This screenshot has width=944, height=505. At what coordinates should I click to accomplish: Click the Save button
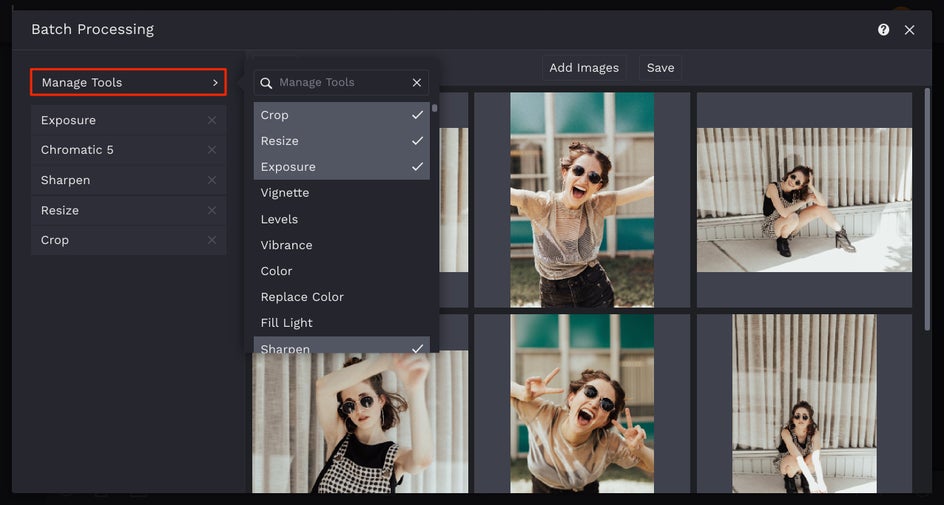tap(660, 68)
